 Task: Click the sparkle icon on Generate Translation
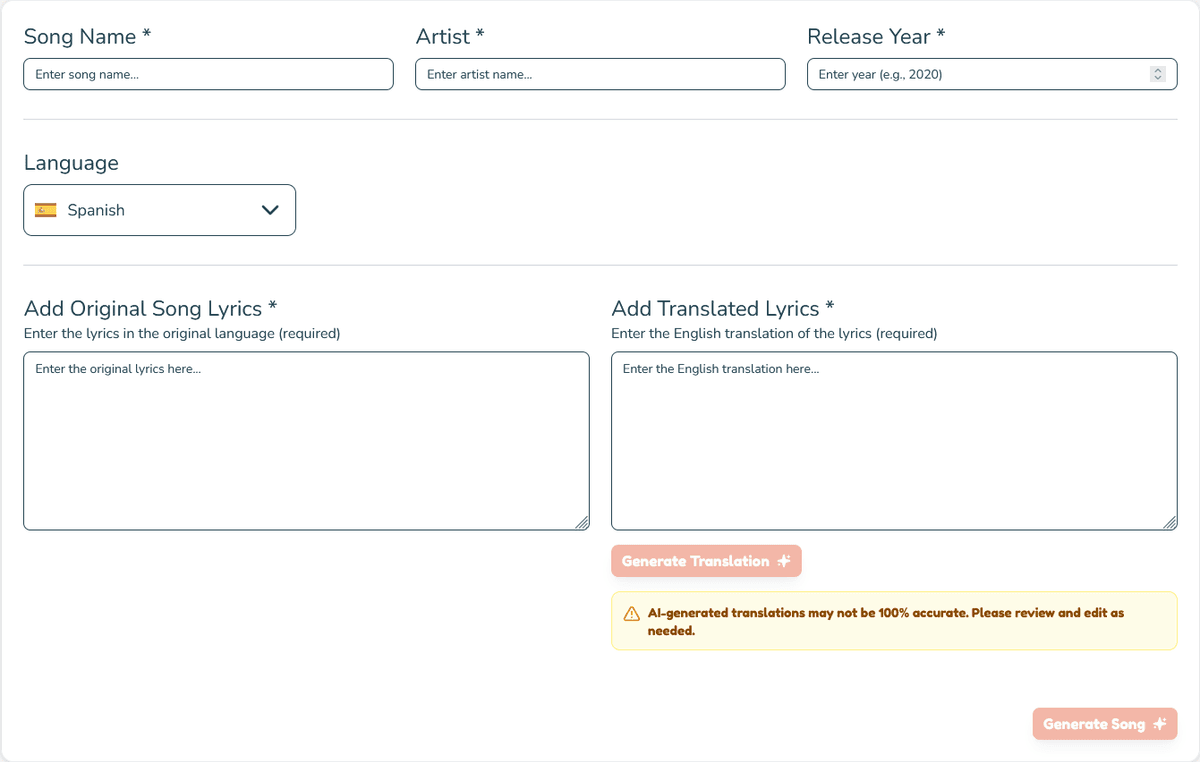(x=781, y=560)
